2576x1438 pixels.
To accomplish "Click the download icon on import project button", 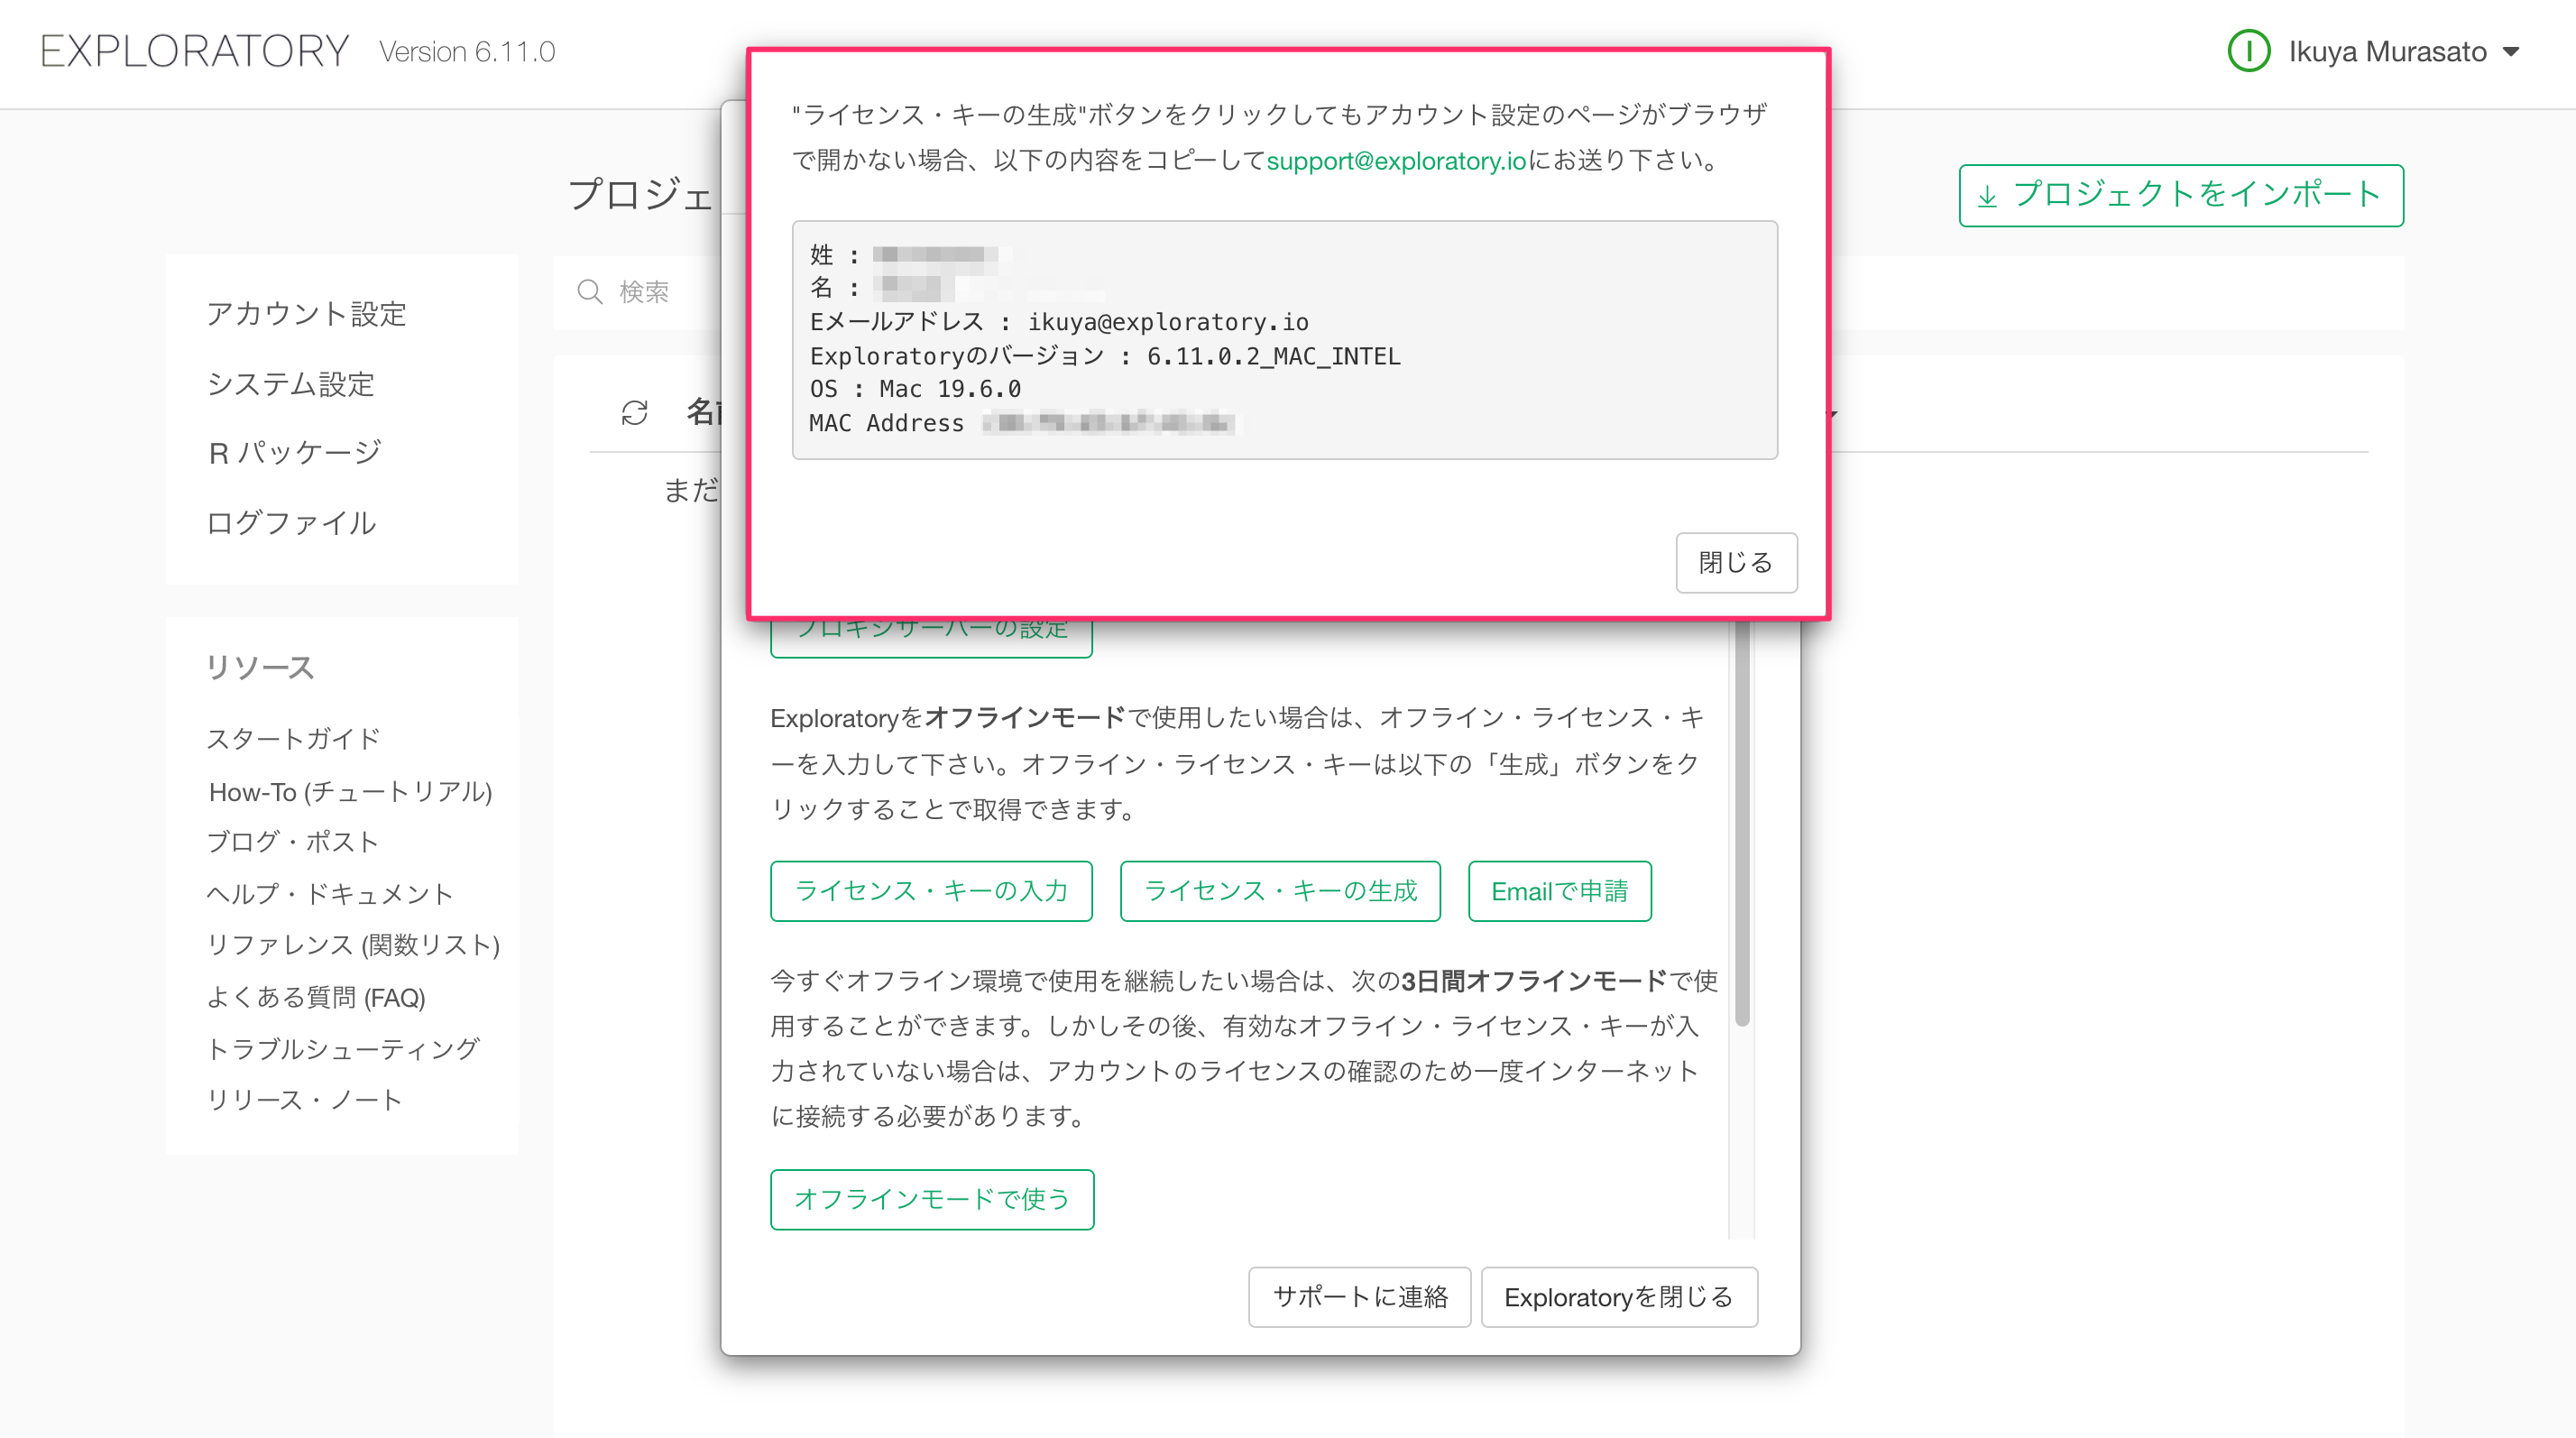I will (x=1987, y=196).
